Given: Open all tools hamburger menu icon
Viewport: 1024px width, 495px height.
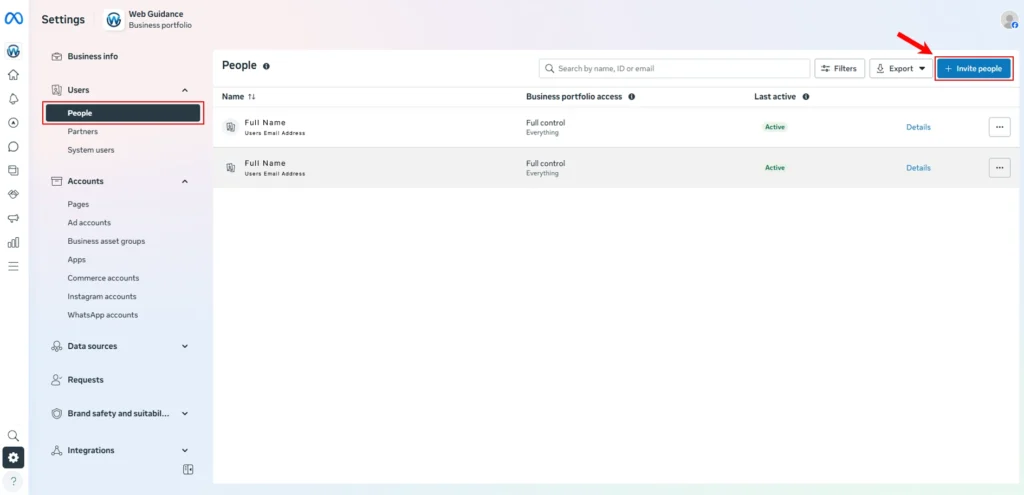Looking at the screenshot, I should pos(13,266).
